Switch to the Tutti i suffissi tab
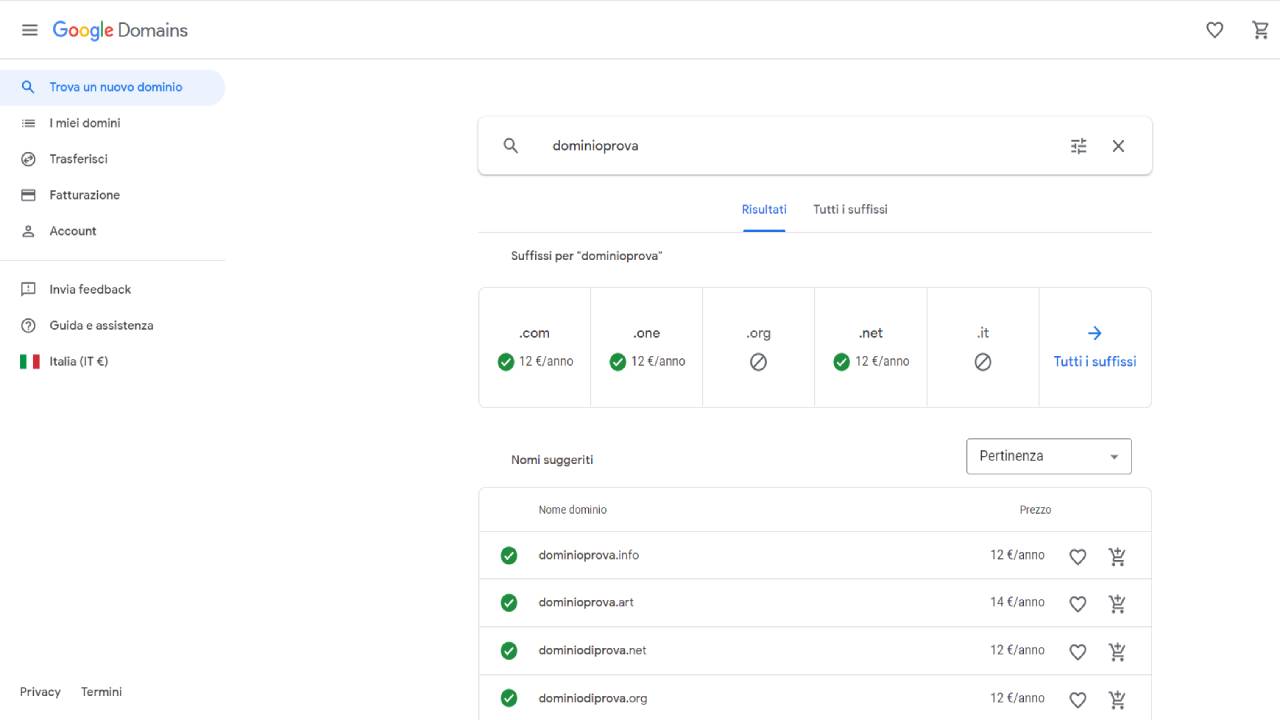 pyautogui.click(x=850, y=209)
